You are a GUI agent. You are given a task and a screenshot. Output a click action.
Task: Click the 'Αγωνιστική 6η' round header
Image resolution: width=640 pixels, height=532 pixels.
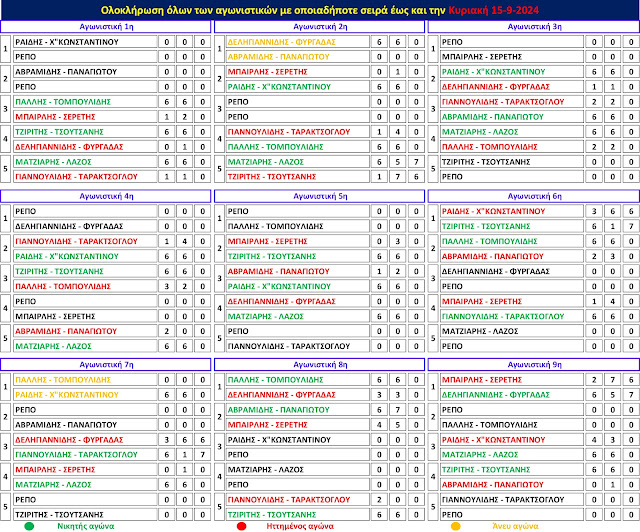[534, 196]
